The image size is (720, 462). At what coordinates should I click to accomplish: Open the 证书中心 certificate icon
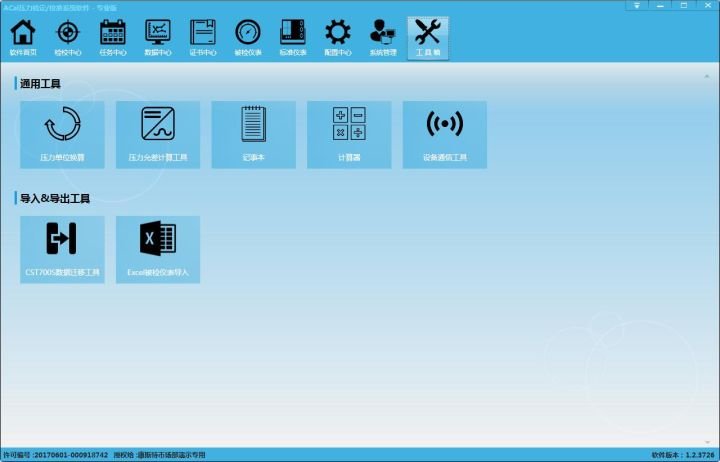point(203,38)
